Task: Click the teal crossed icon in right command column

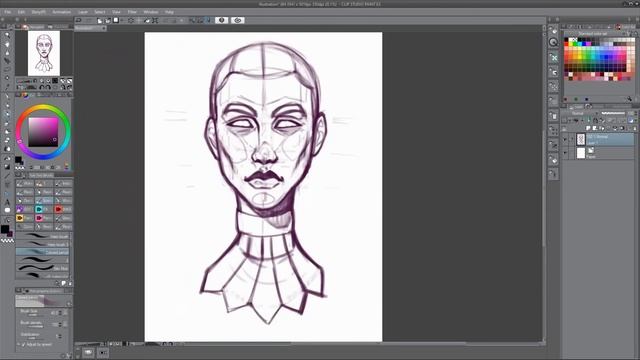Action: [553, 58]
